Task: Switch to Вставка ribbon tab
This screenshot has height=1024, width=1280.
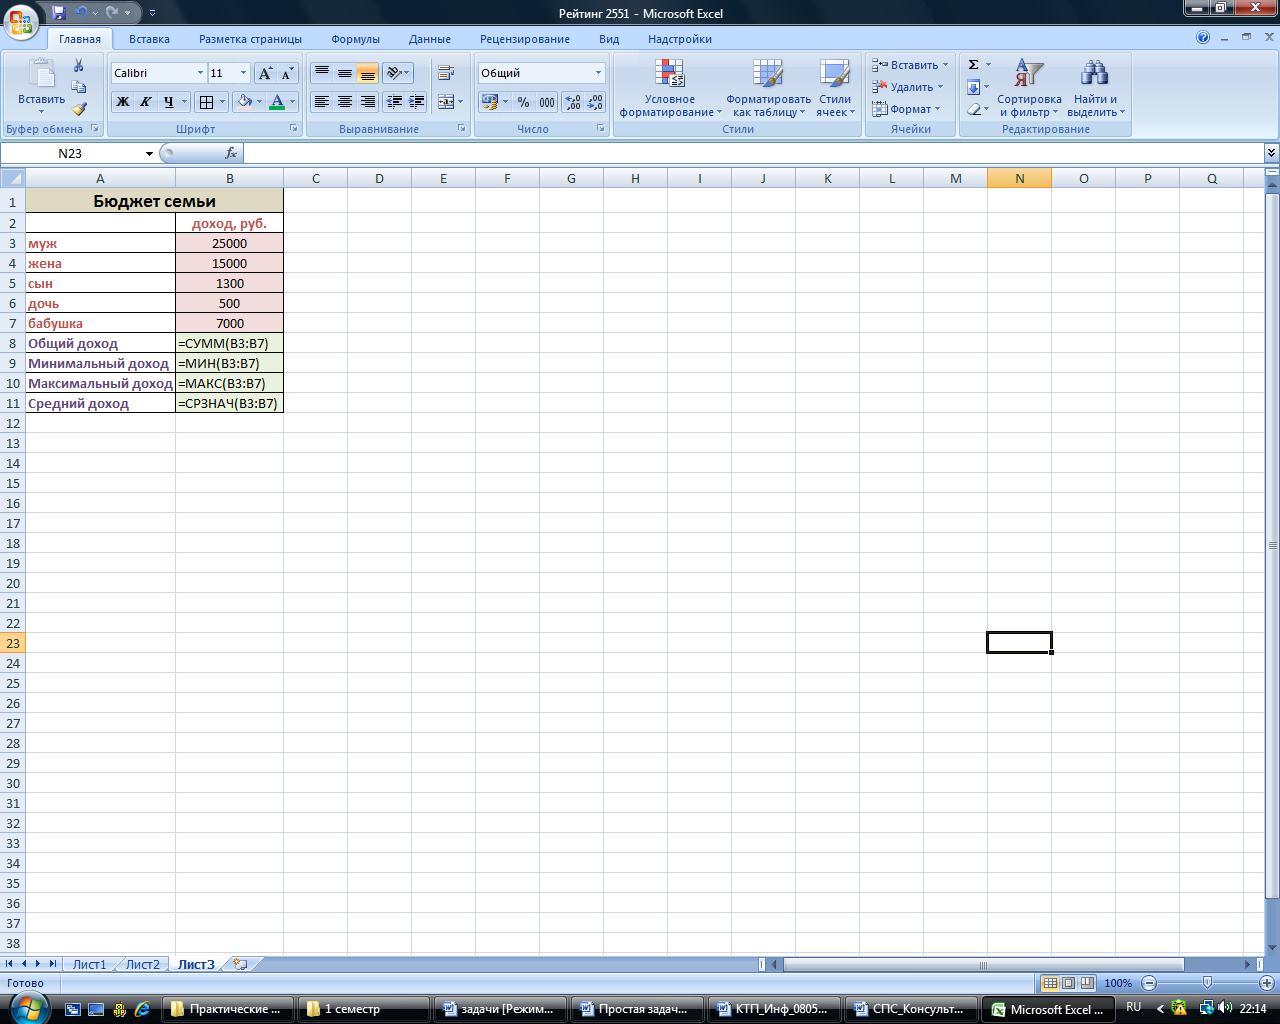Action: (x=149, y=39)
